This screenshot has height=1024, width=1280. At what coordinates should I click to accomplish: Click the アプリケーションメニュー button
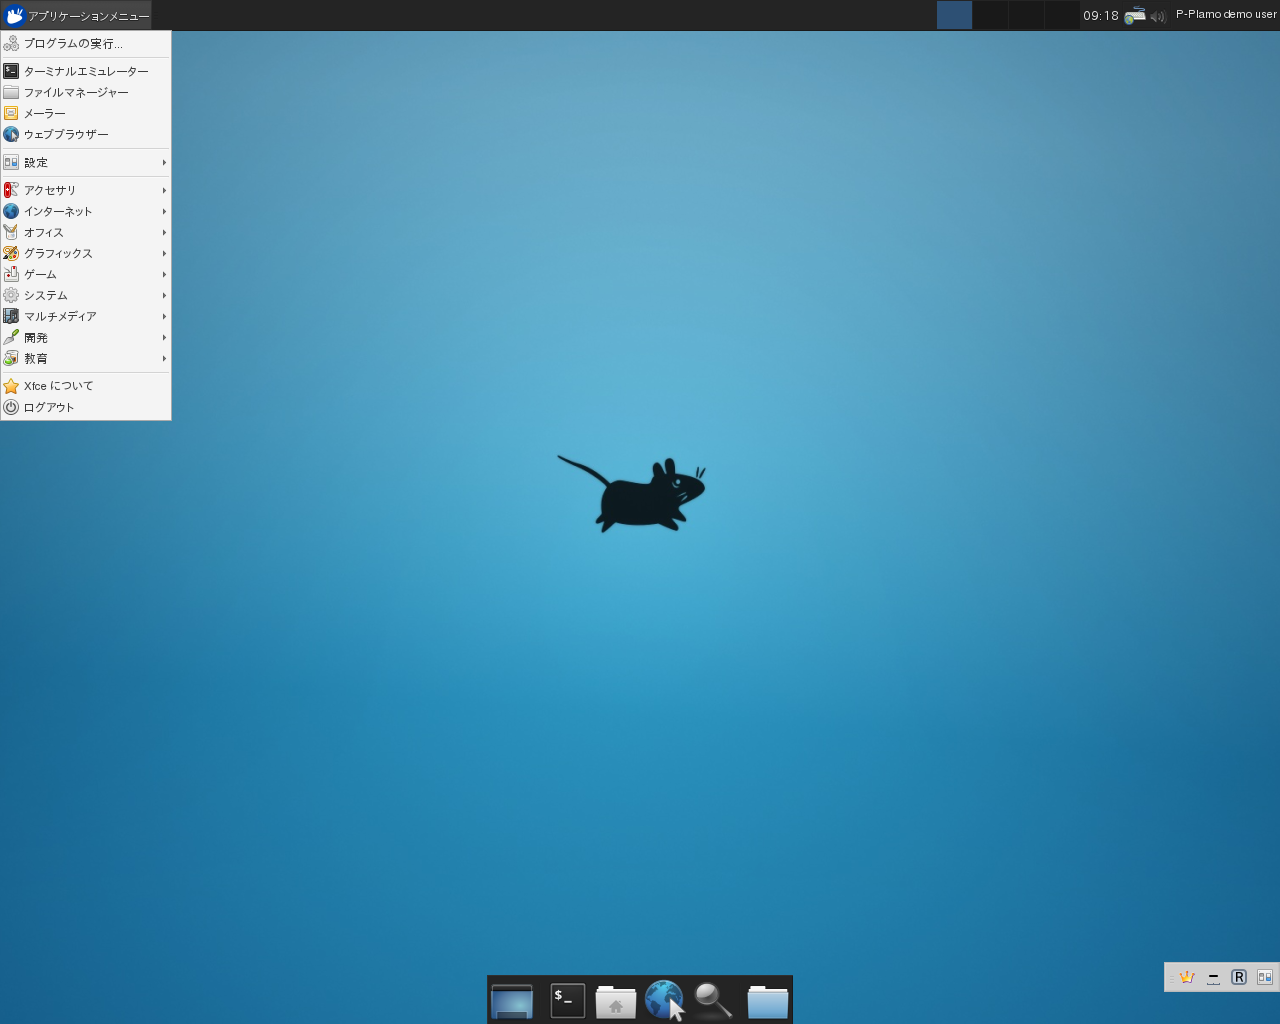click(x=76, y=15)
